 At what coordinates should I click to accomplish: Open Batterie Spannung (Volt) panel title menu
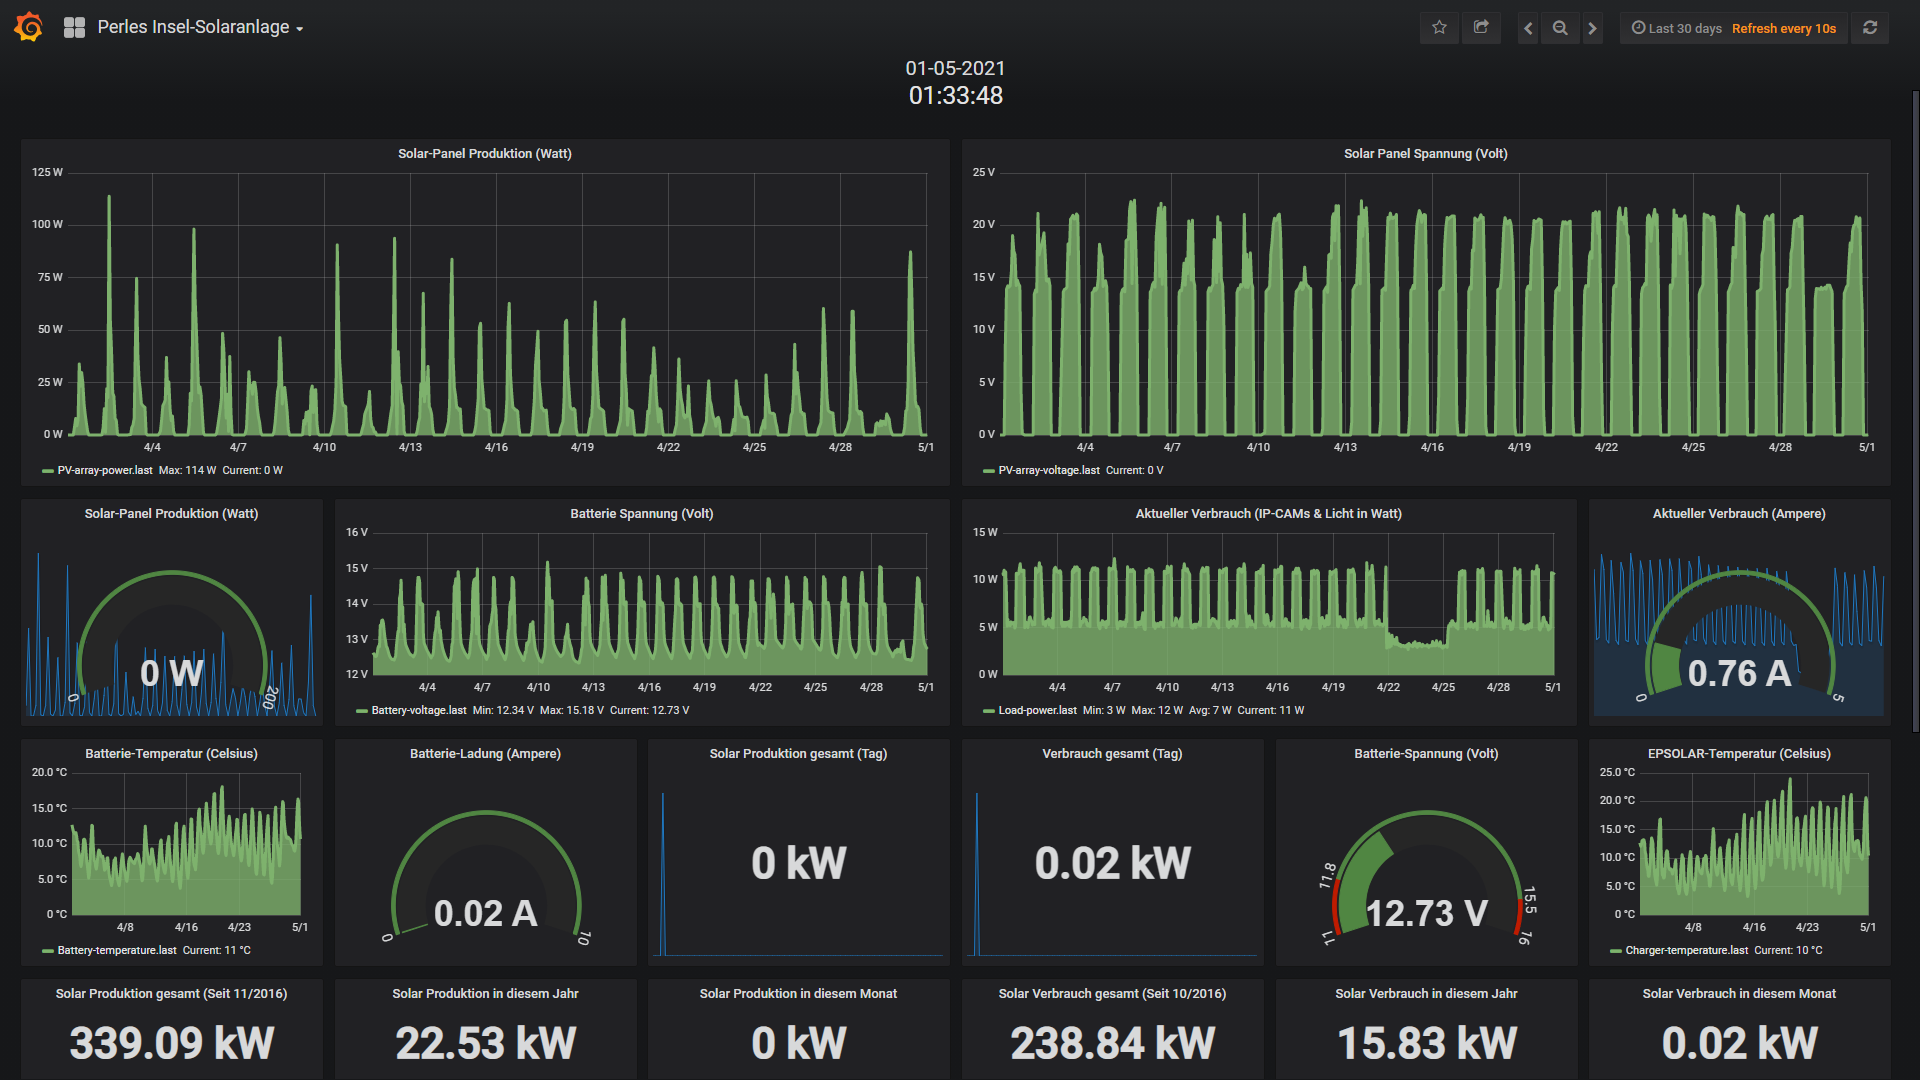coord(641,513)
